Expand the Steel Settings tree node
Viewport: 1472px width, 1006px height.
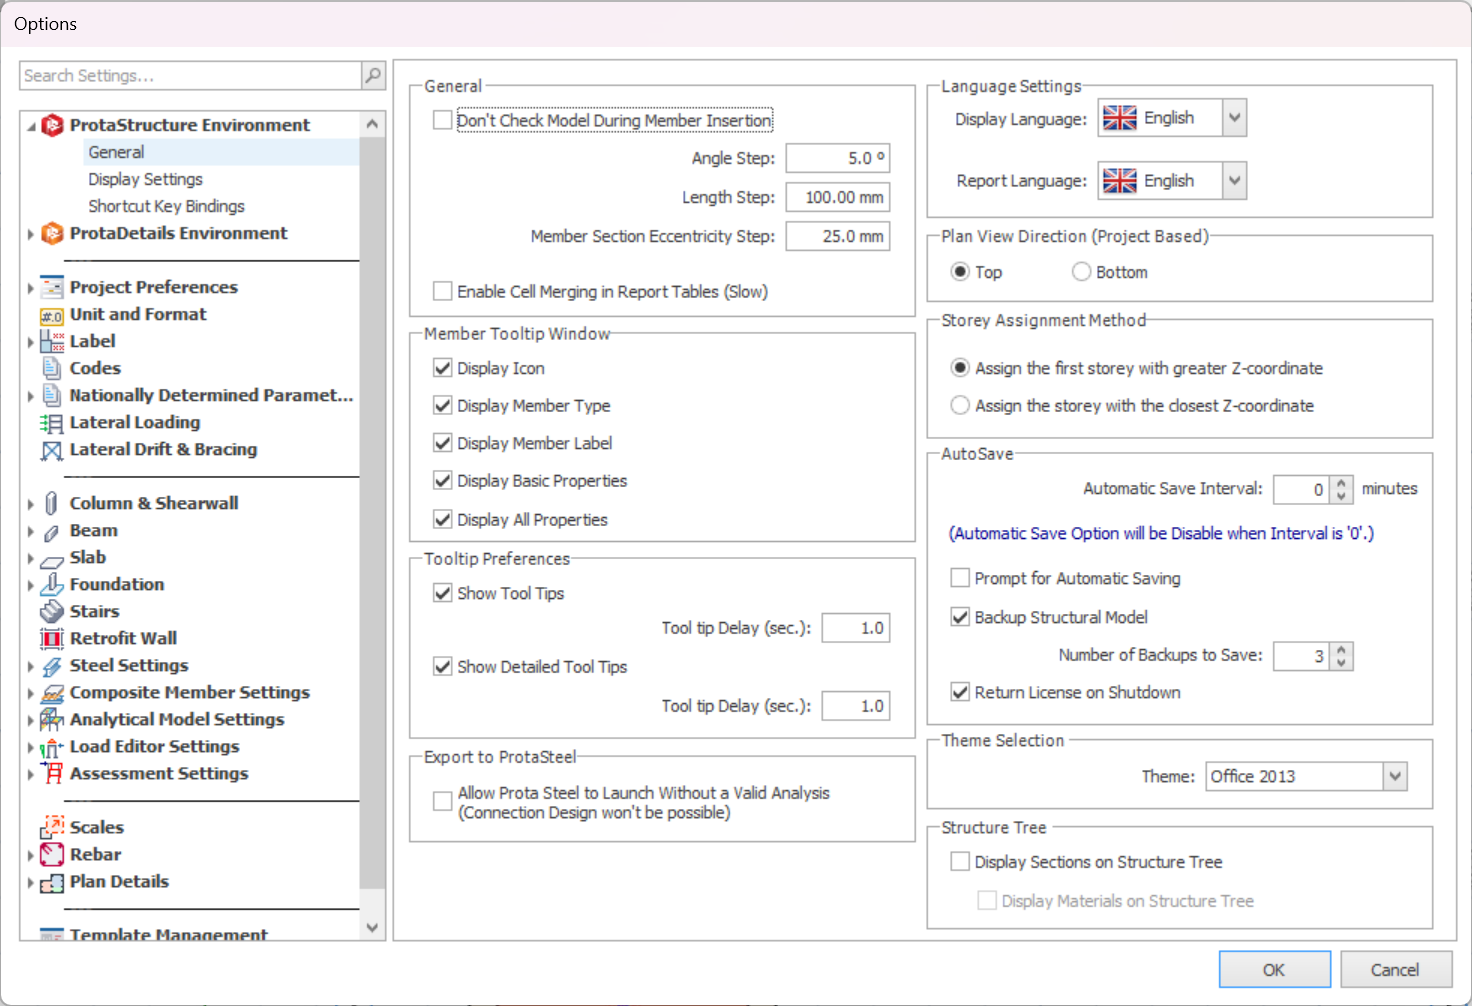pos(31,666)
